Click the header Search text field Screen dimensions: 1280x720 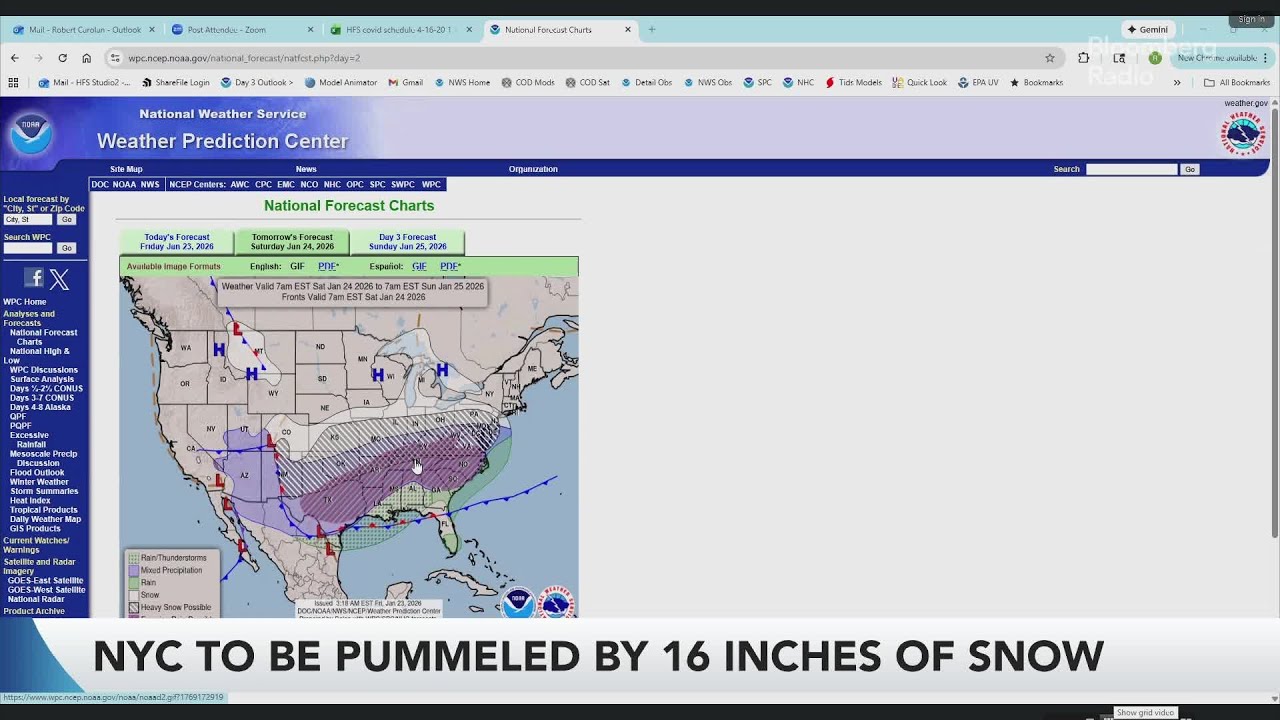[x=1132, y=169]
